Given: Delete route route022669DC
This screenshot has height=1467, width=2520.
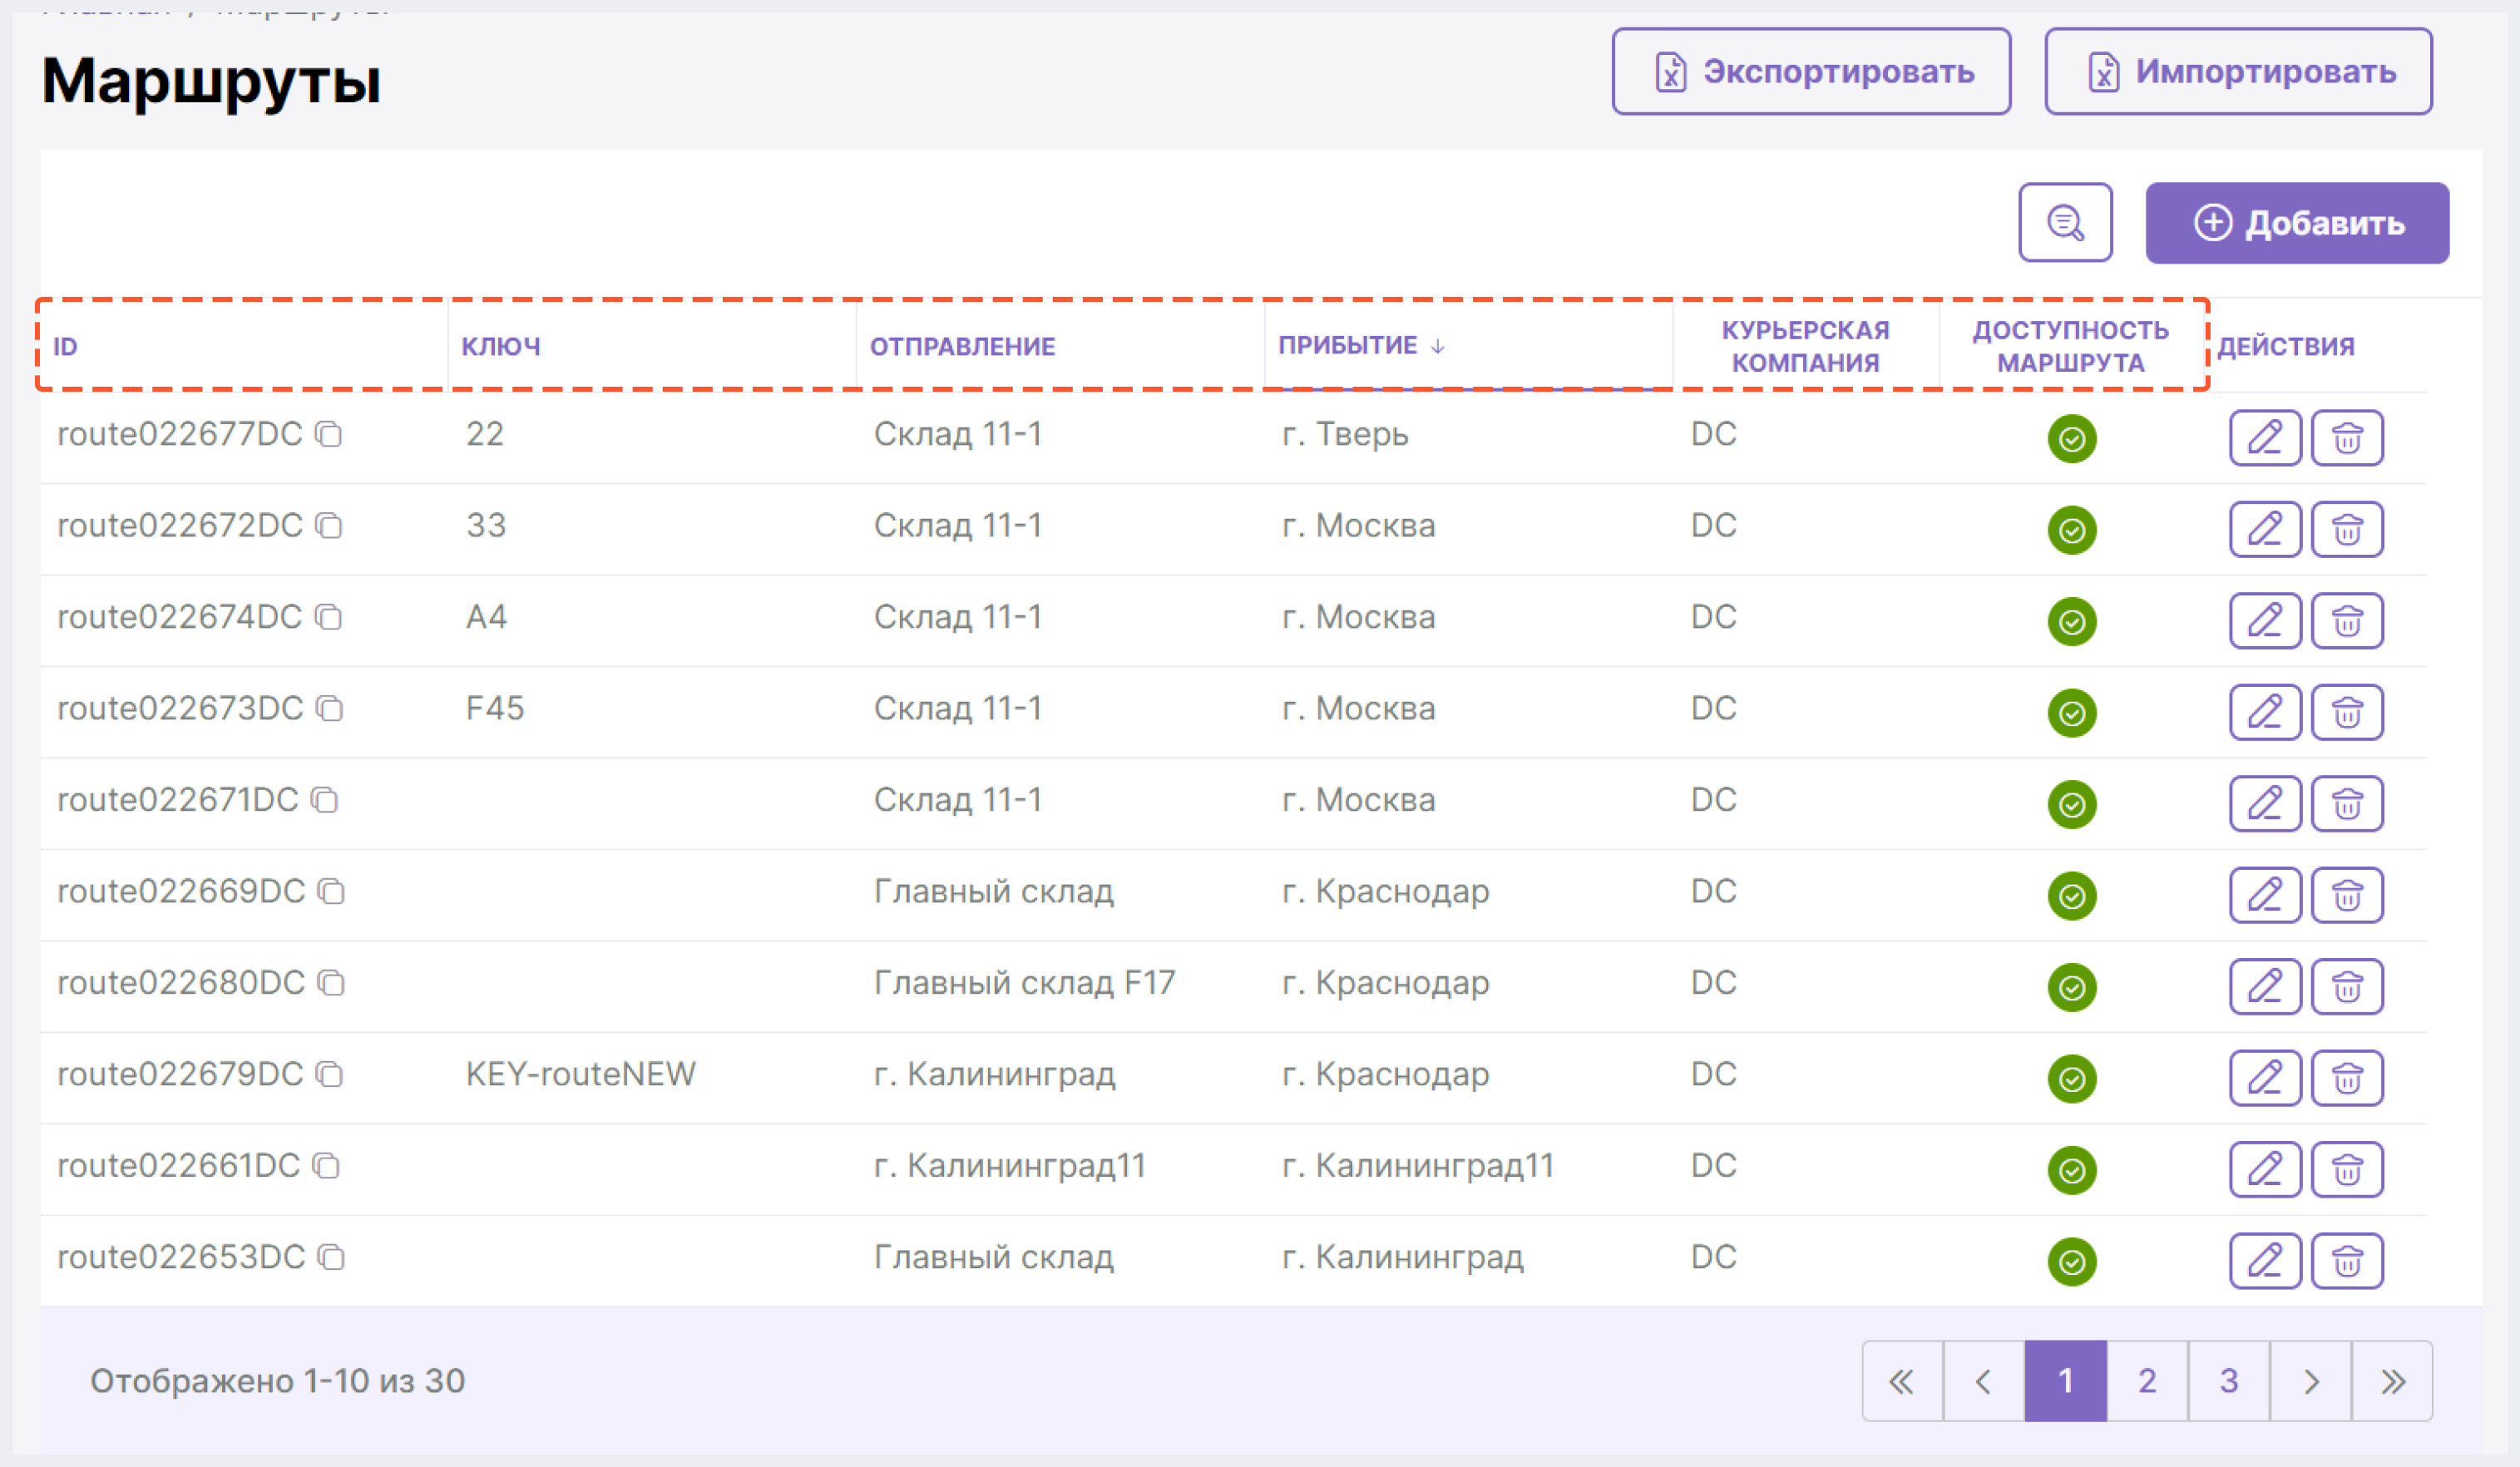Looking at the screenshot, I should [2347, 895].
